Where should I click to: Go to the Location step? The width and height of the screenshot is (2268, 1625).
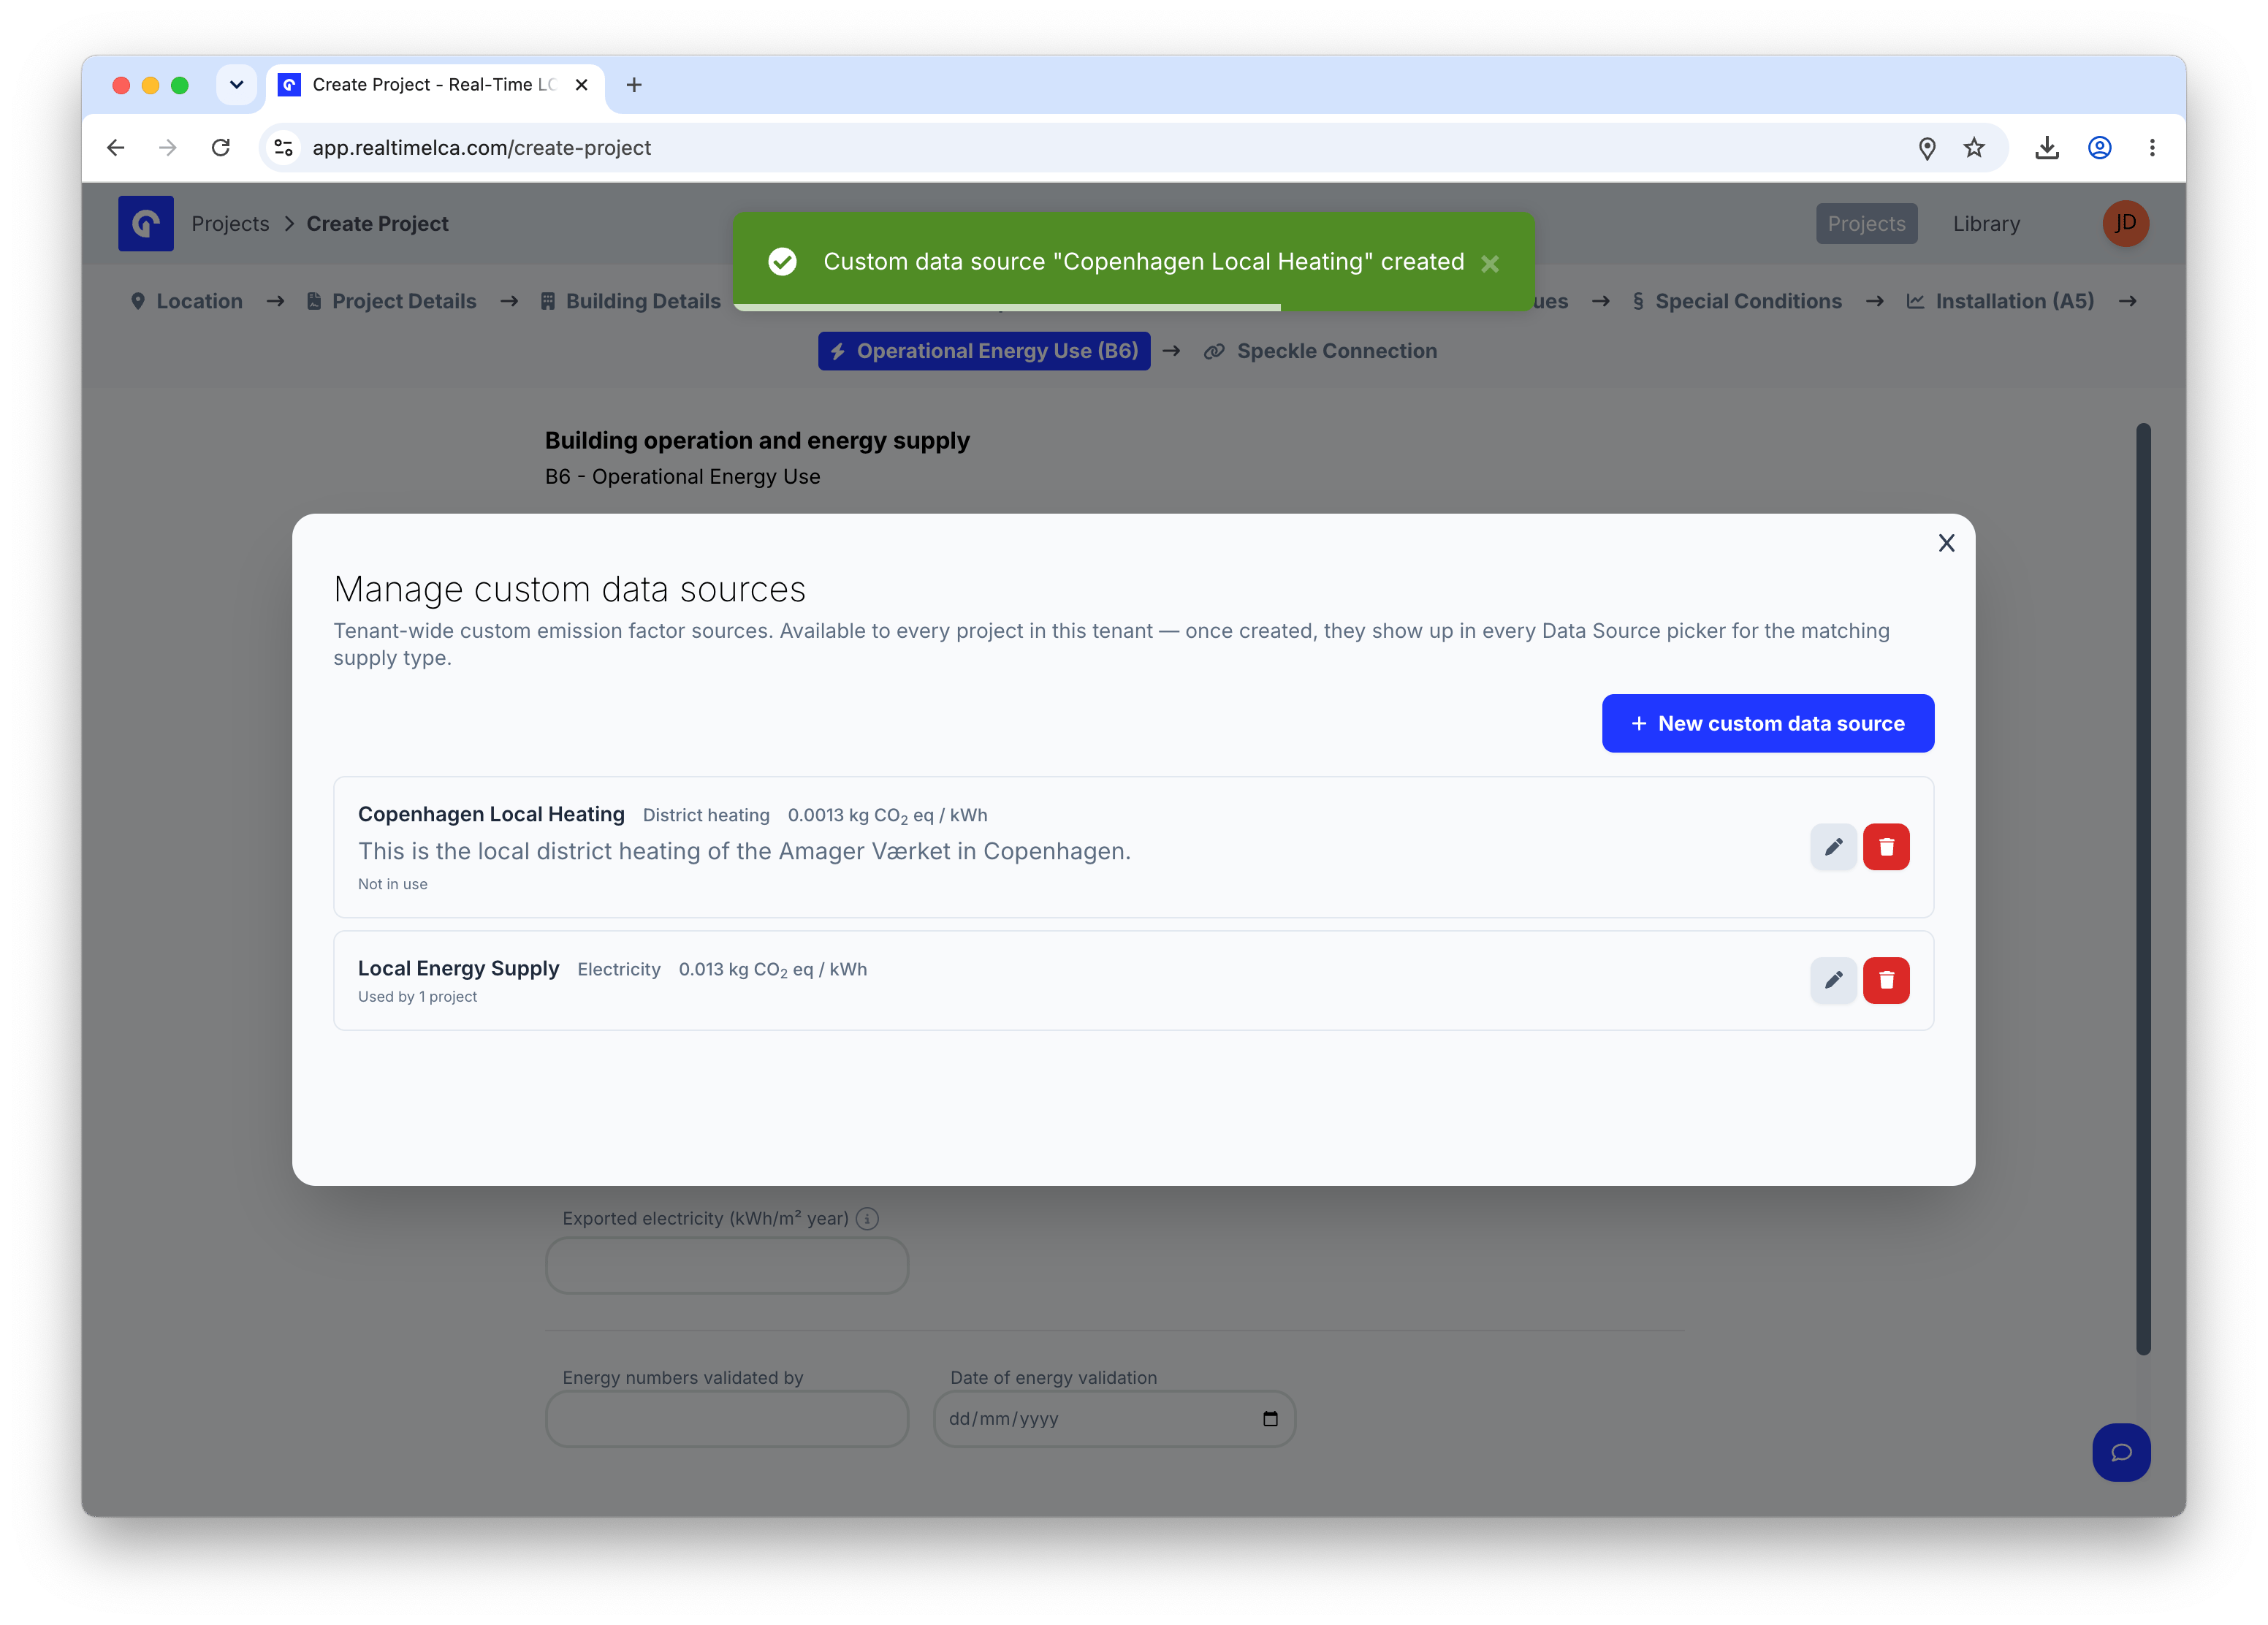click(187, 301)
